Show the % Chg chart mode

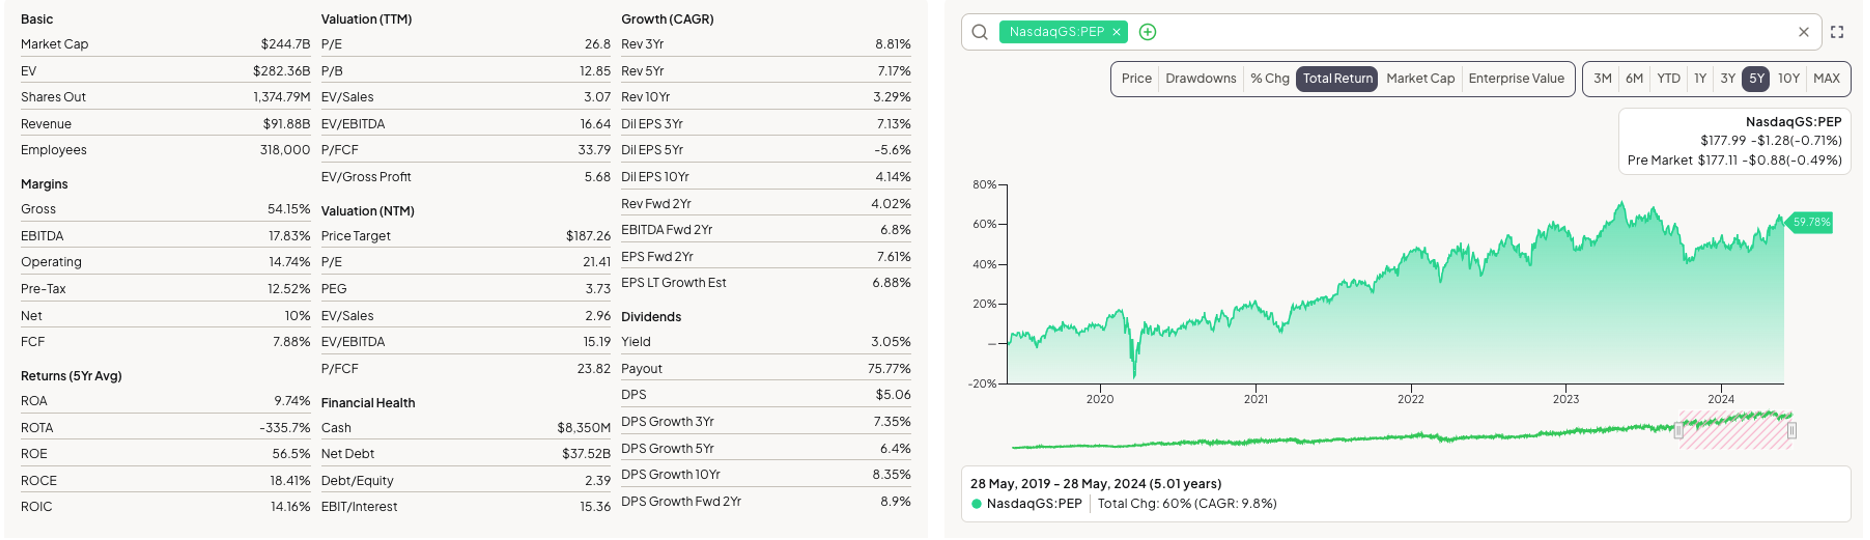click(1269, 79)
